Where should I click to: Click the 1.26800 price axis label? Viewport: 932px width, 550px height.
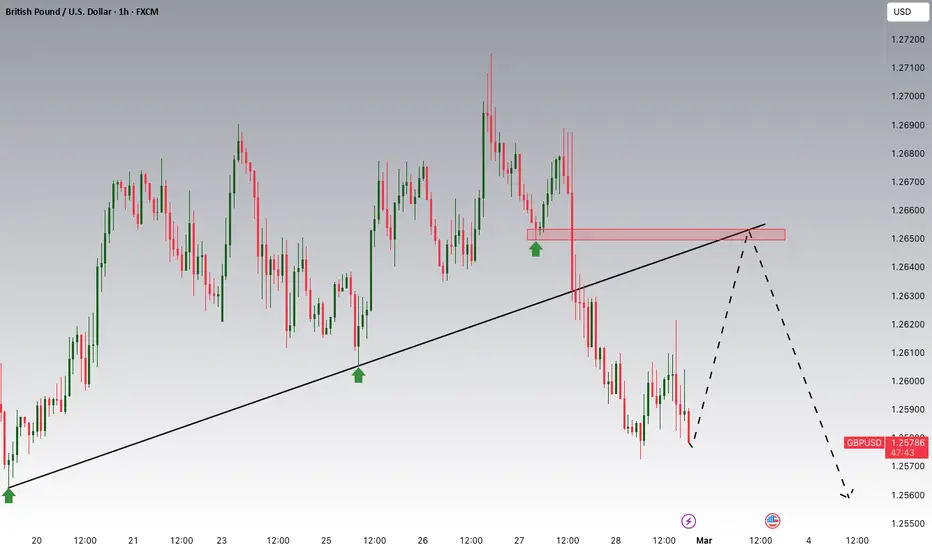pos(907,153)
